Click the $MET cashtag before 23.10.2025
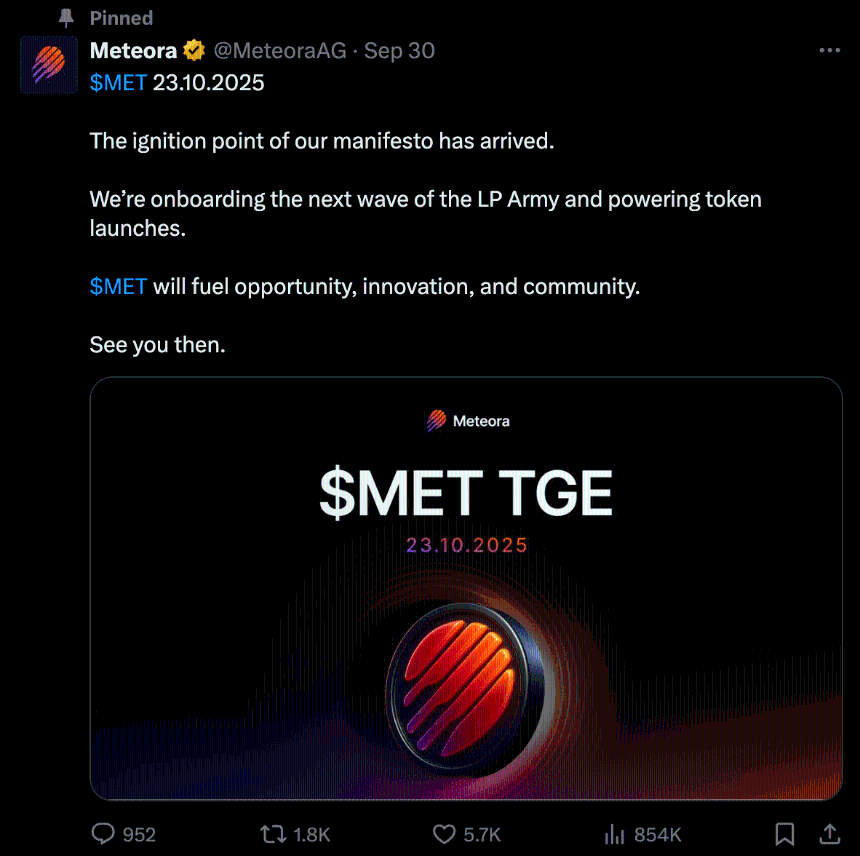Viewport: 860px width, 856px height. click(x=118, y=83)
